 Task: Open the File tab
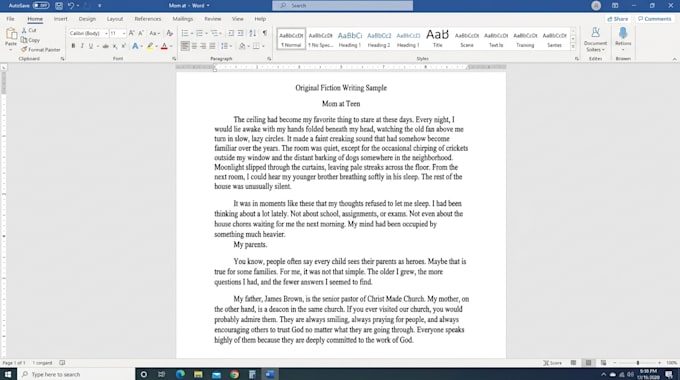point(10,19)
